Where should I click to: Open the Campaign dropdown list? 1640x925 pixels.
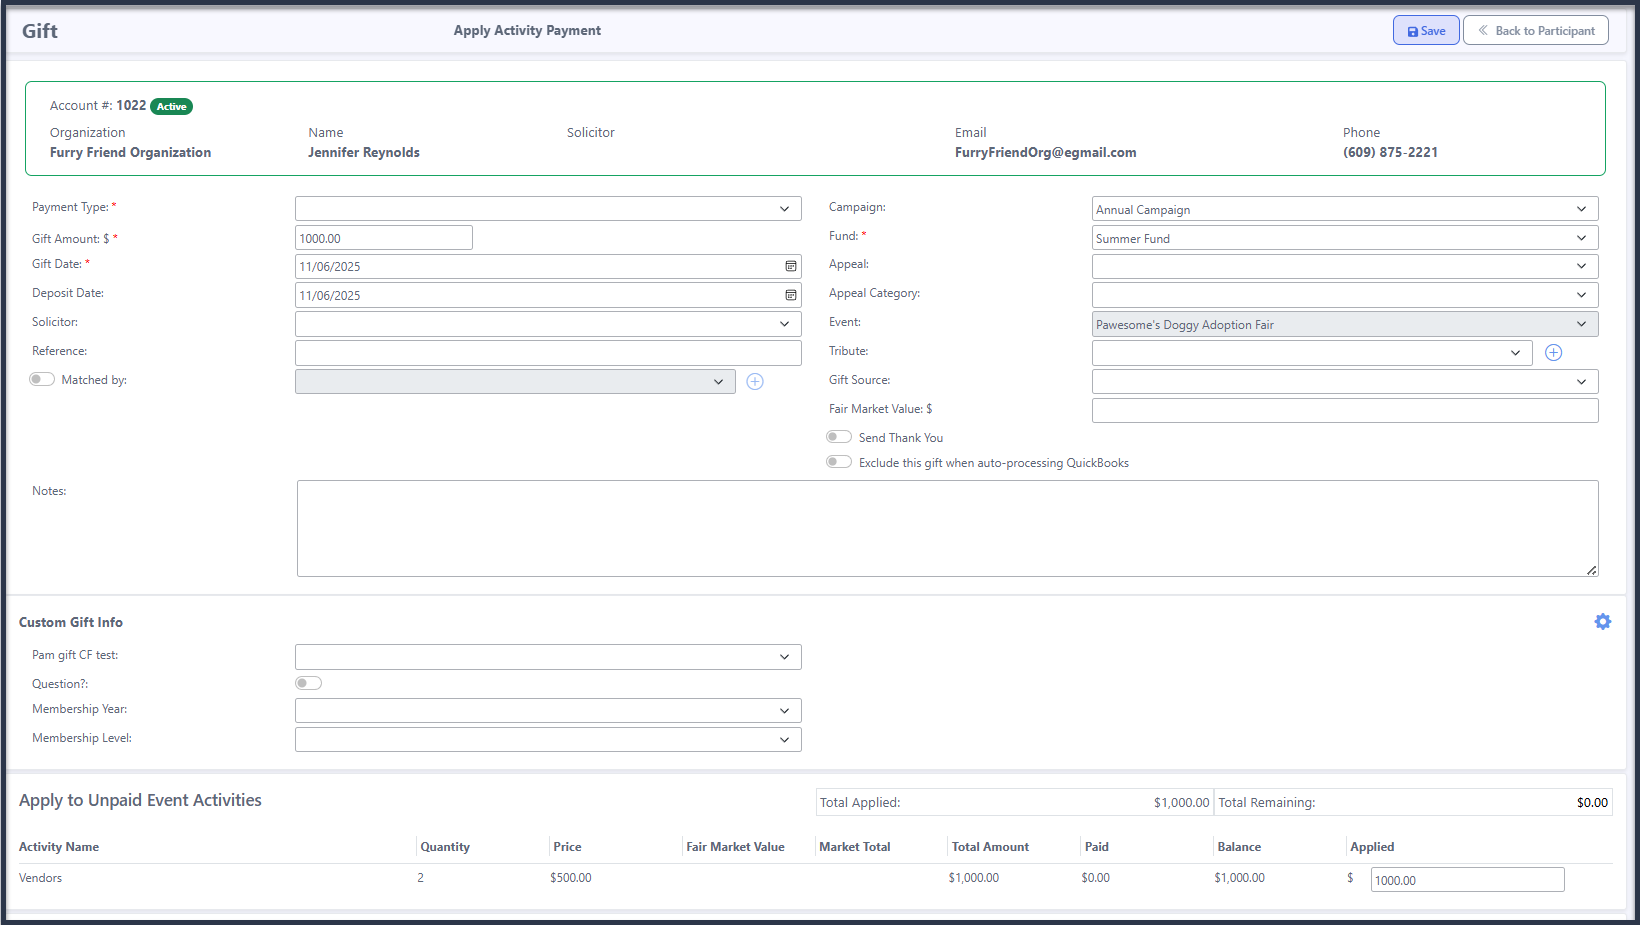(1344, 210)
